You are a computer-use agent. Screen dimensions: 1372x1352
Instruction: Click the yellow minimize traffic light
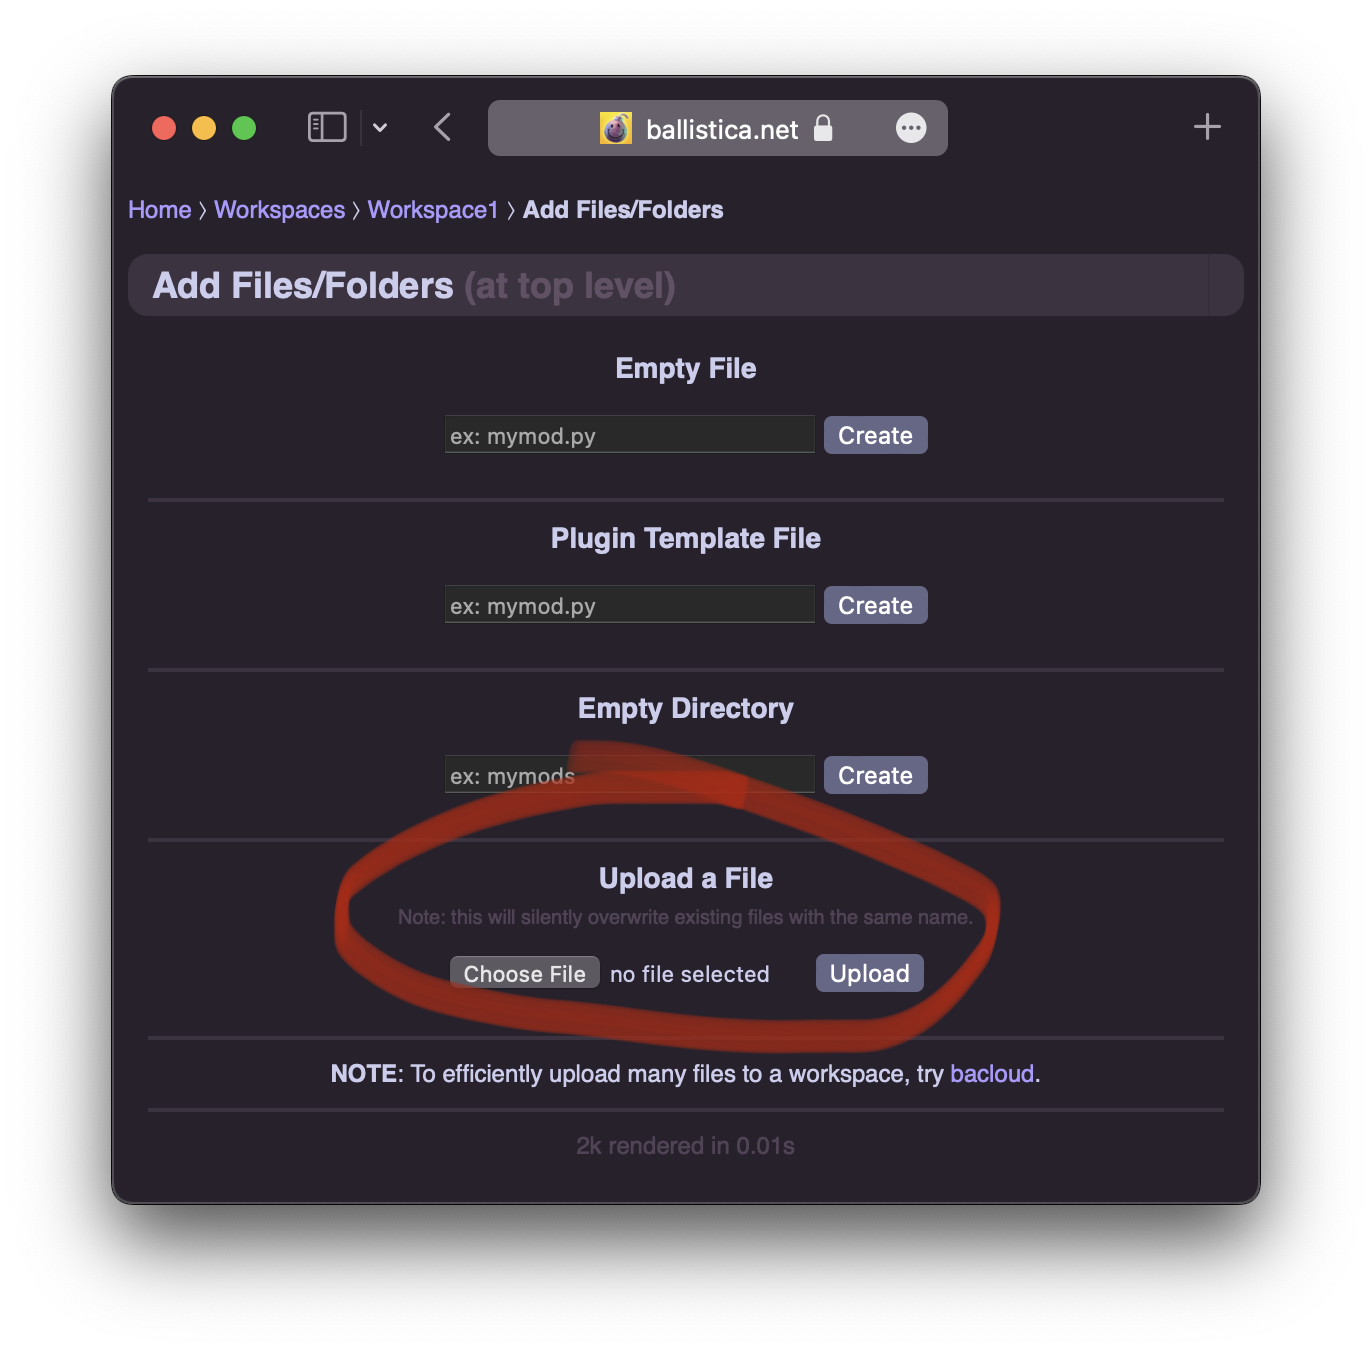pyautogui.click(x=204, y=128)
